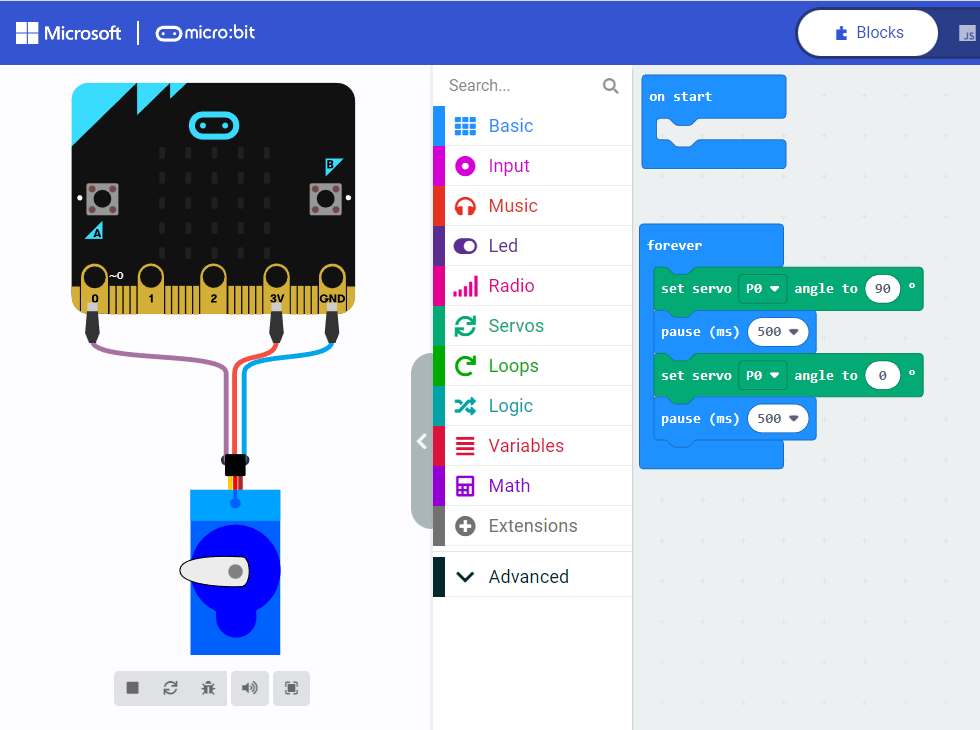
Task: Click the micro:bit face logo on the board
Action: (214, 126)
